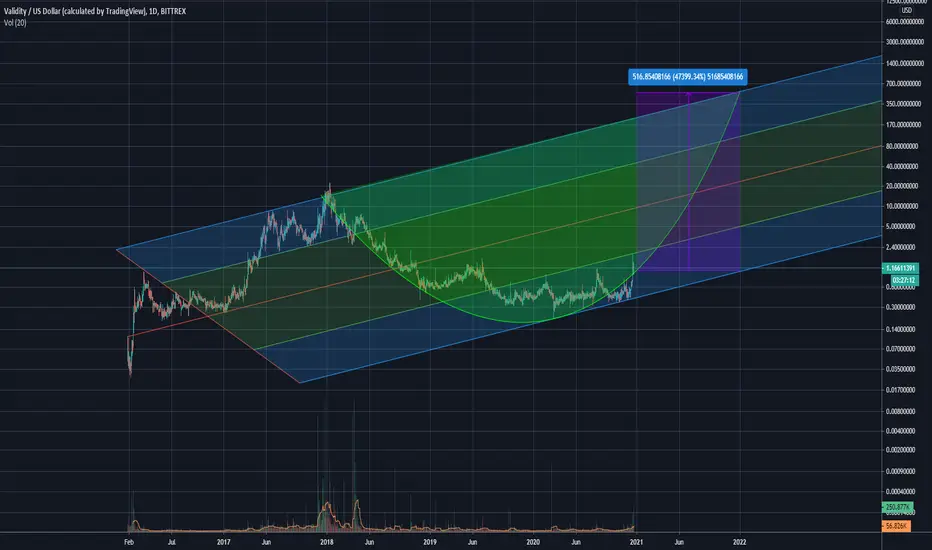Click the 2017 label on time axis
Viewport: 932px width, 550px height.
[223, 542]
